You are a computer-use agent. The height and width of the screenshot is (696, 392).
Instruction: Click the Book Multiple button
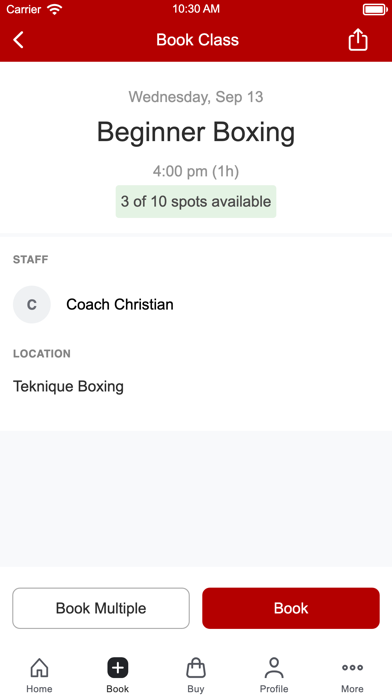tap(101, 608)
